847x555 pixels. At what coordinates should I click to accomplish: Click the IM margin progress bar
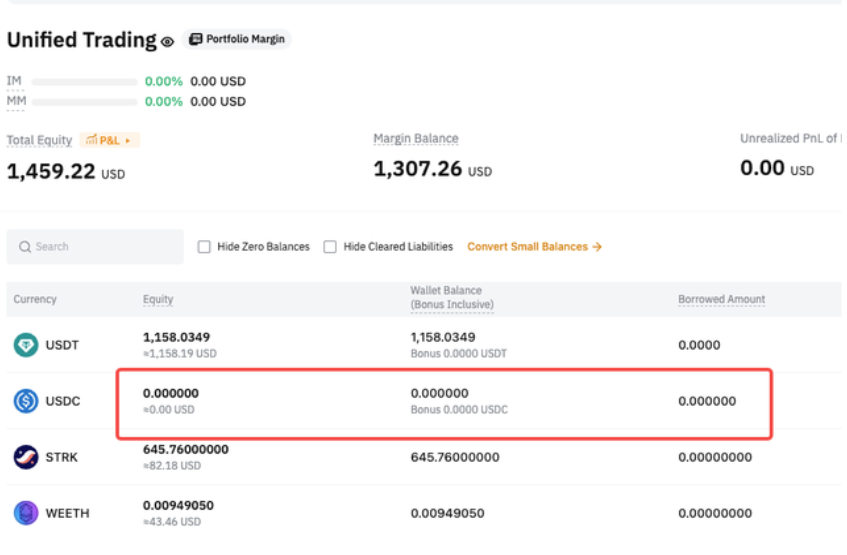84,82
